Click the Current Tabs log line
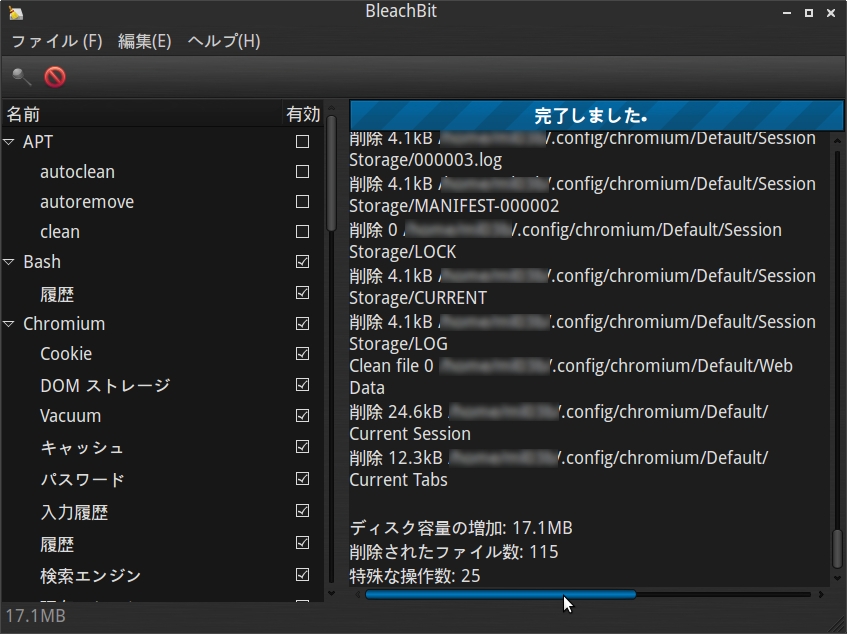 pyautogui.click(x=399, y=480)
